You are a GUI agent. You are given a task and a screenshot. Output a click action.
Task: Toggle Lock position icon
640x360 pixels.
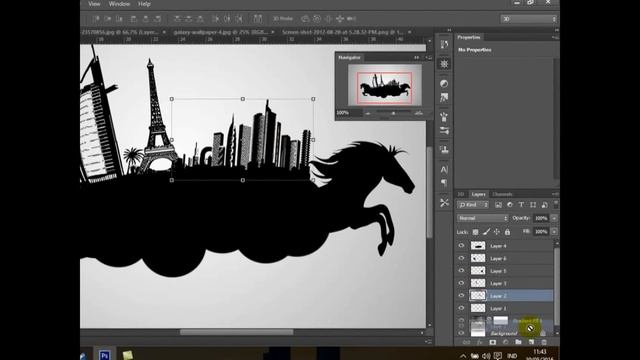(497, 232)
